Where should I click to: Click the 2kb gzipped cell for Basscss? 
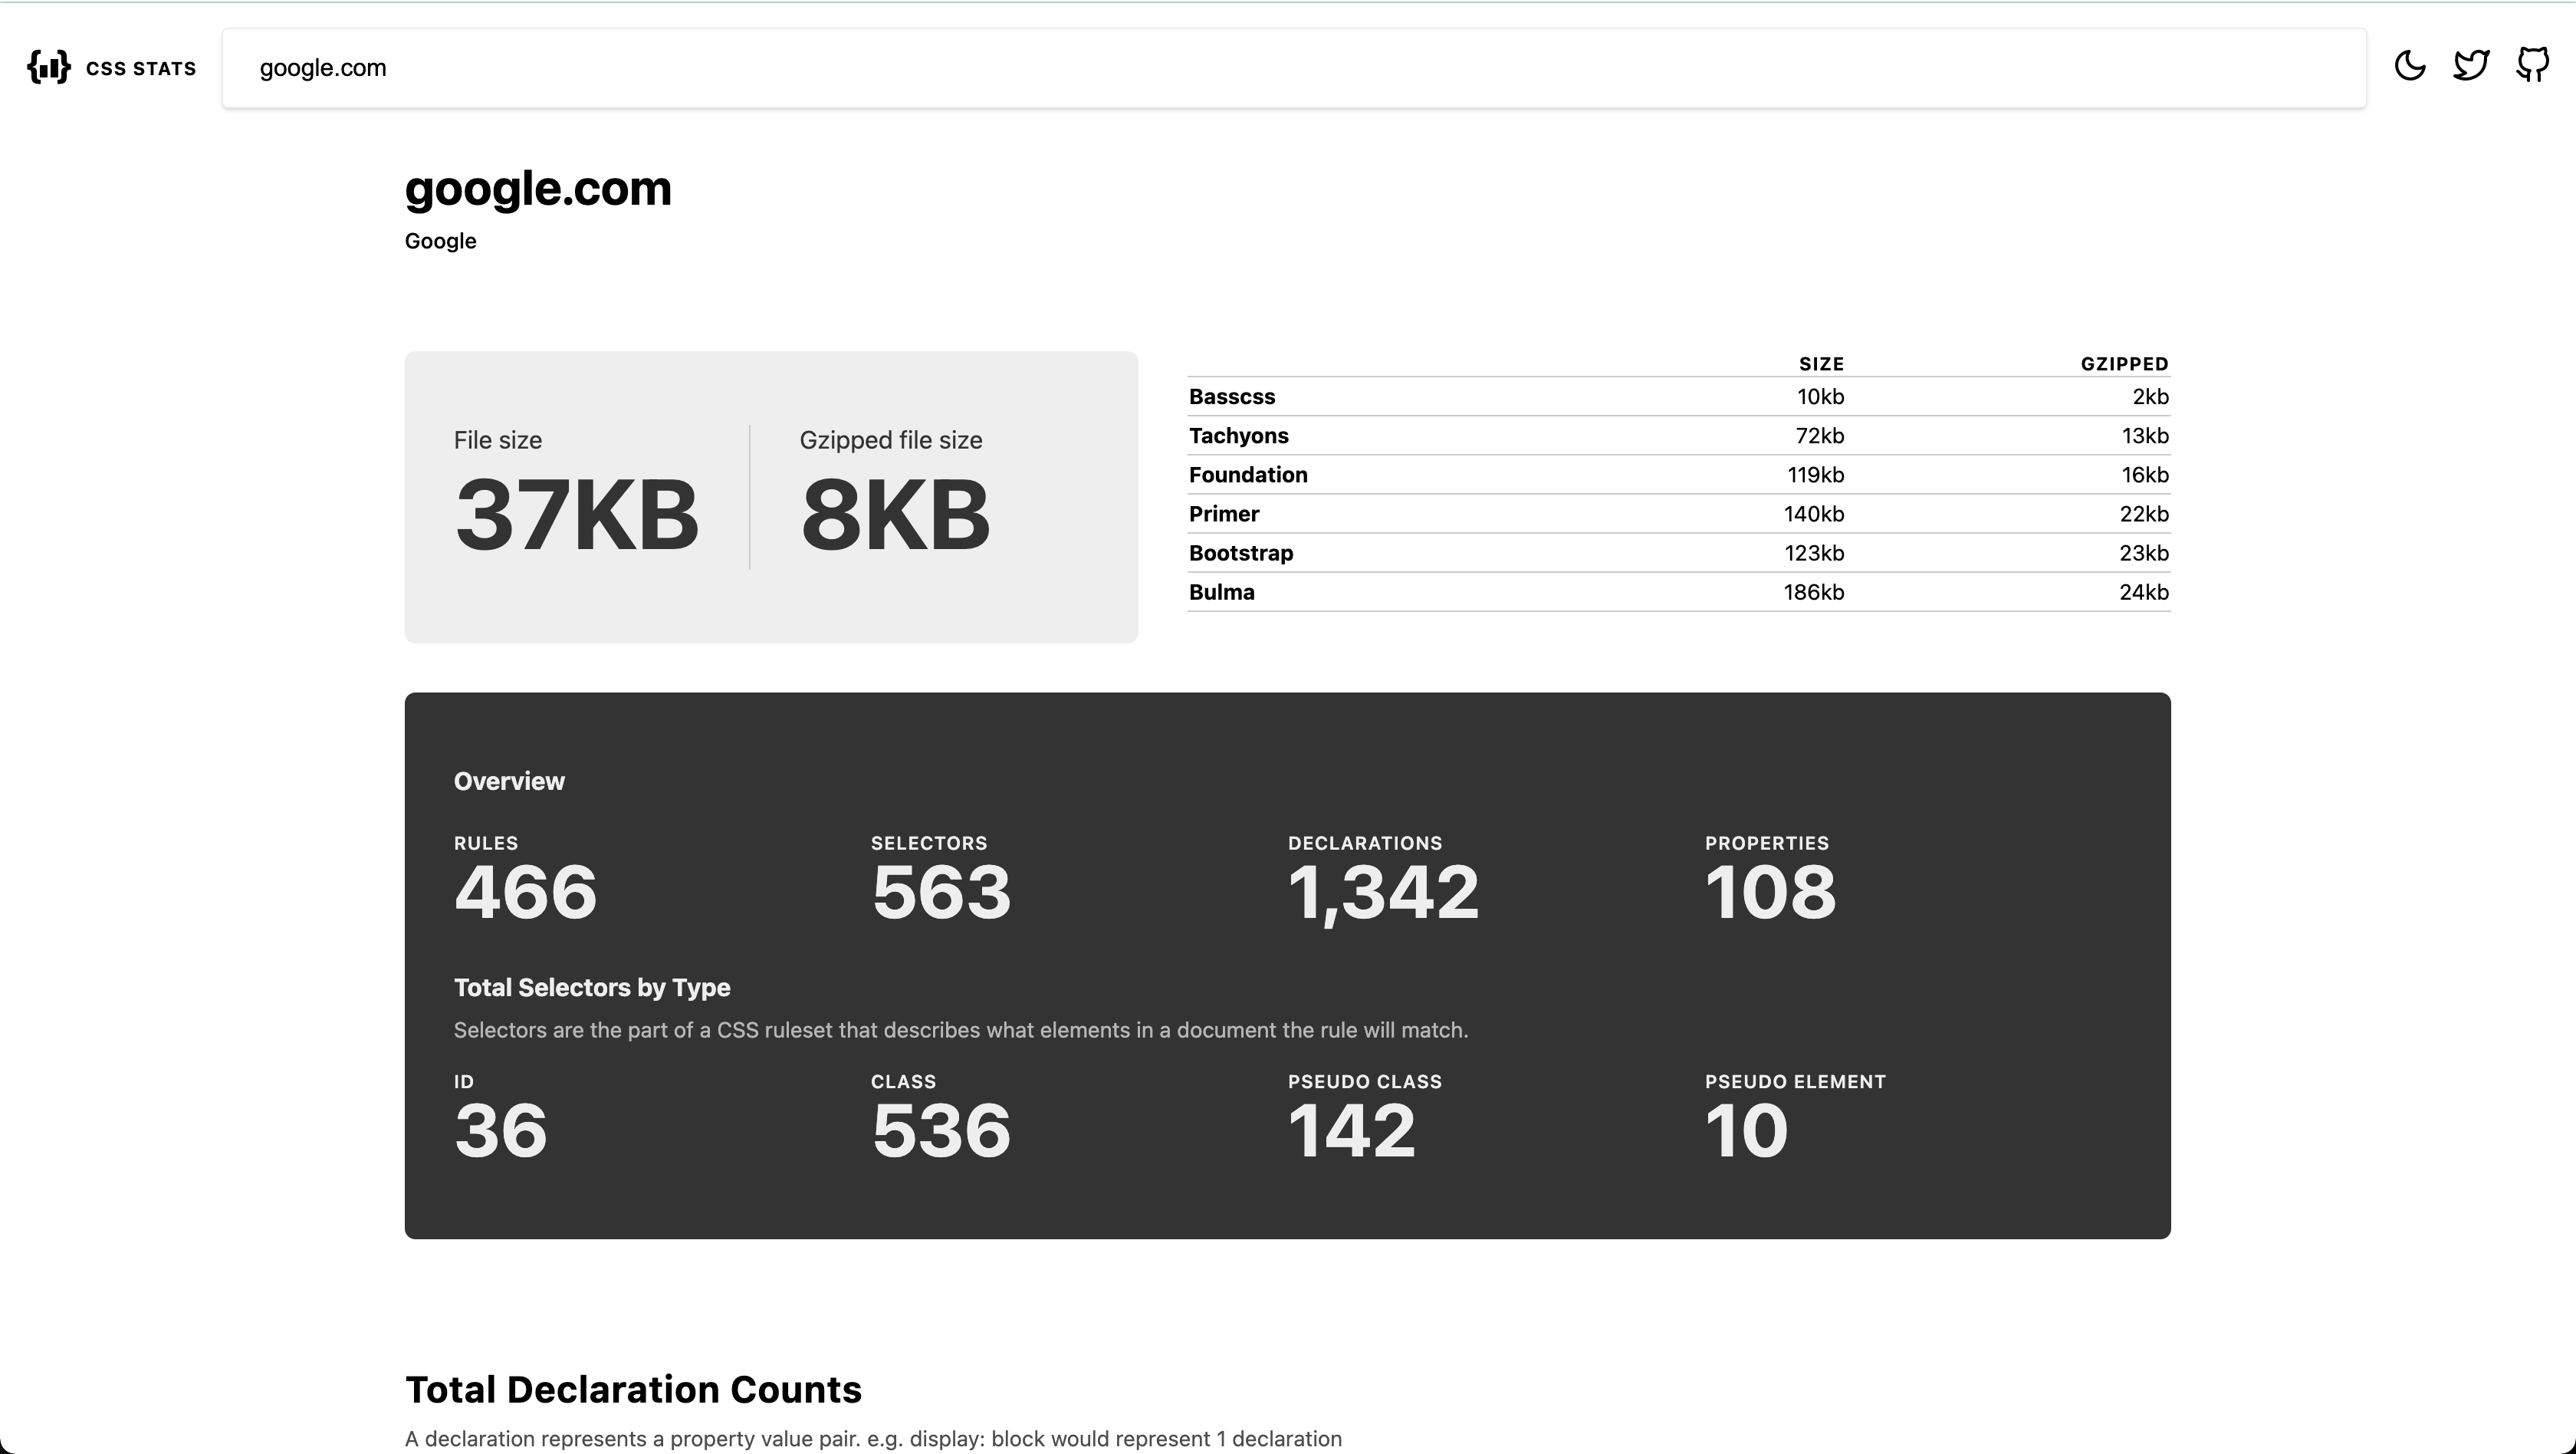(x=2150, y=397)
